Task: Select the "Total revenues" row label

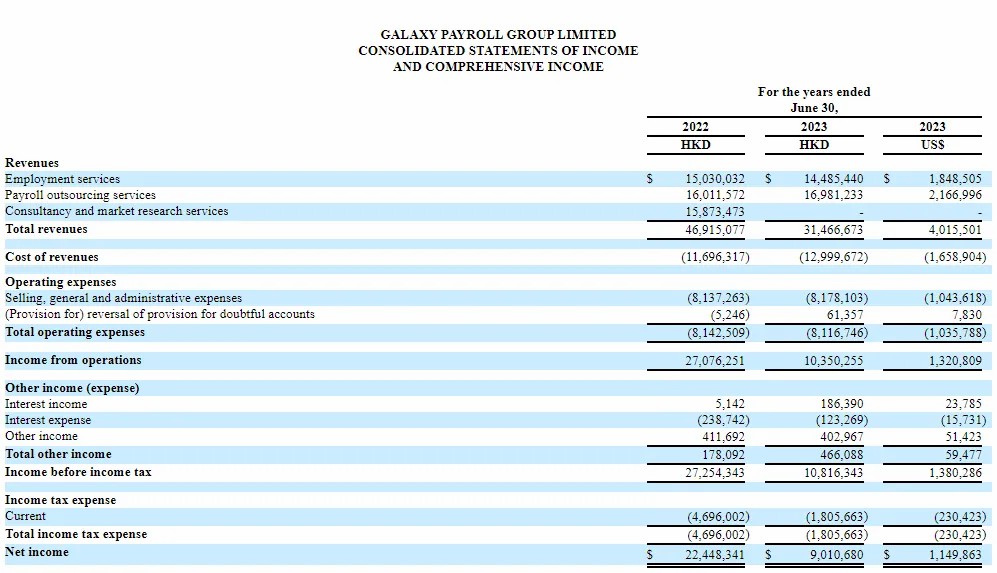Action: [x=46, y=229]
